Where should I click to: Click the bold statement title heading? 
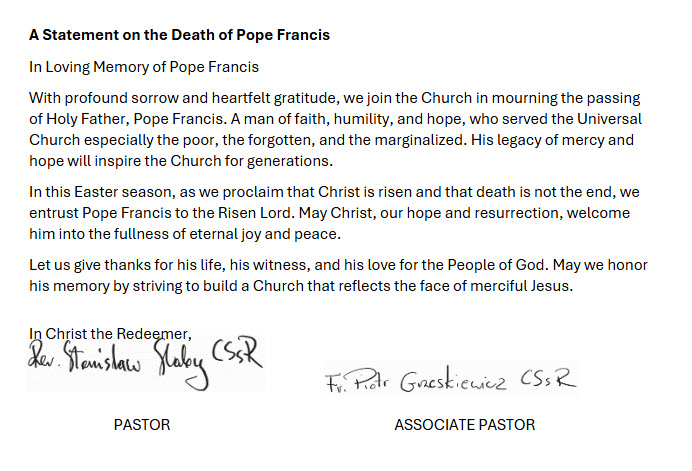click(179, 35)
